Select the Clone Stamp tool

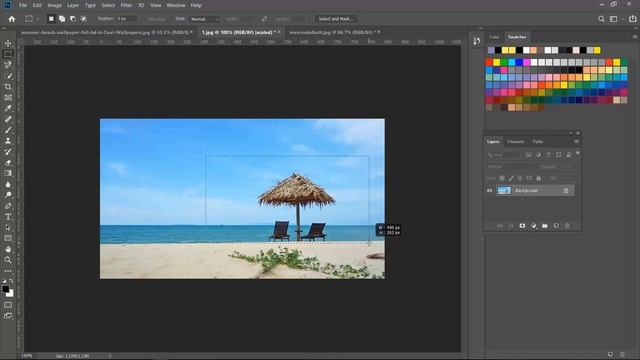(x=8, y=141)
